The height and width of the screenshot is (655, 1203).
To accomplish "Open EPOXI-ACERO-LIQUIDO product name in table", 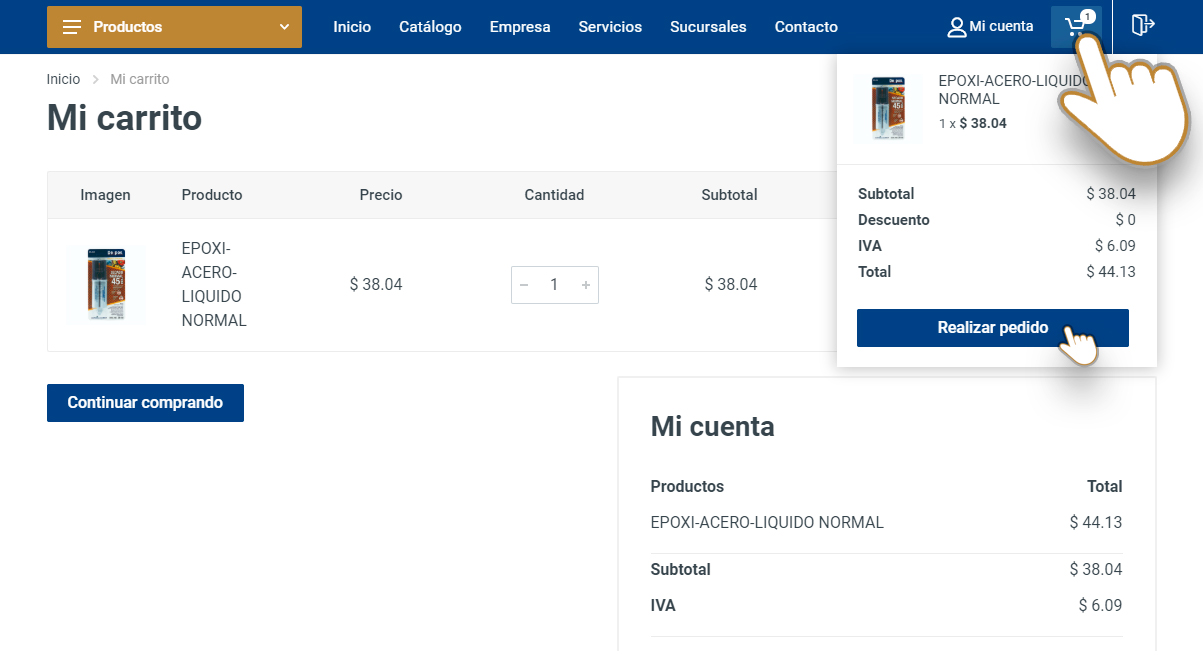I will point(214,285).
